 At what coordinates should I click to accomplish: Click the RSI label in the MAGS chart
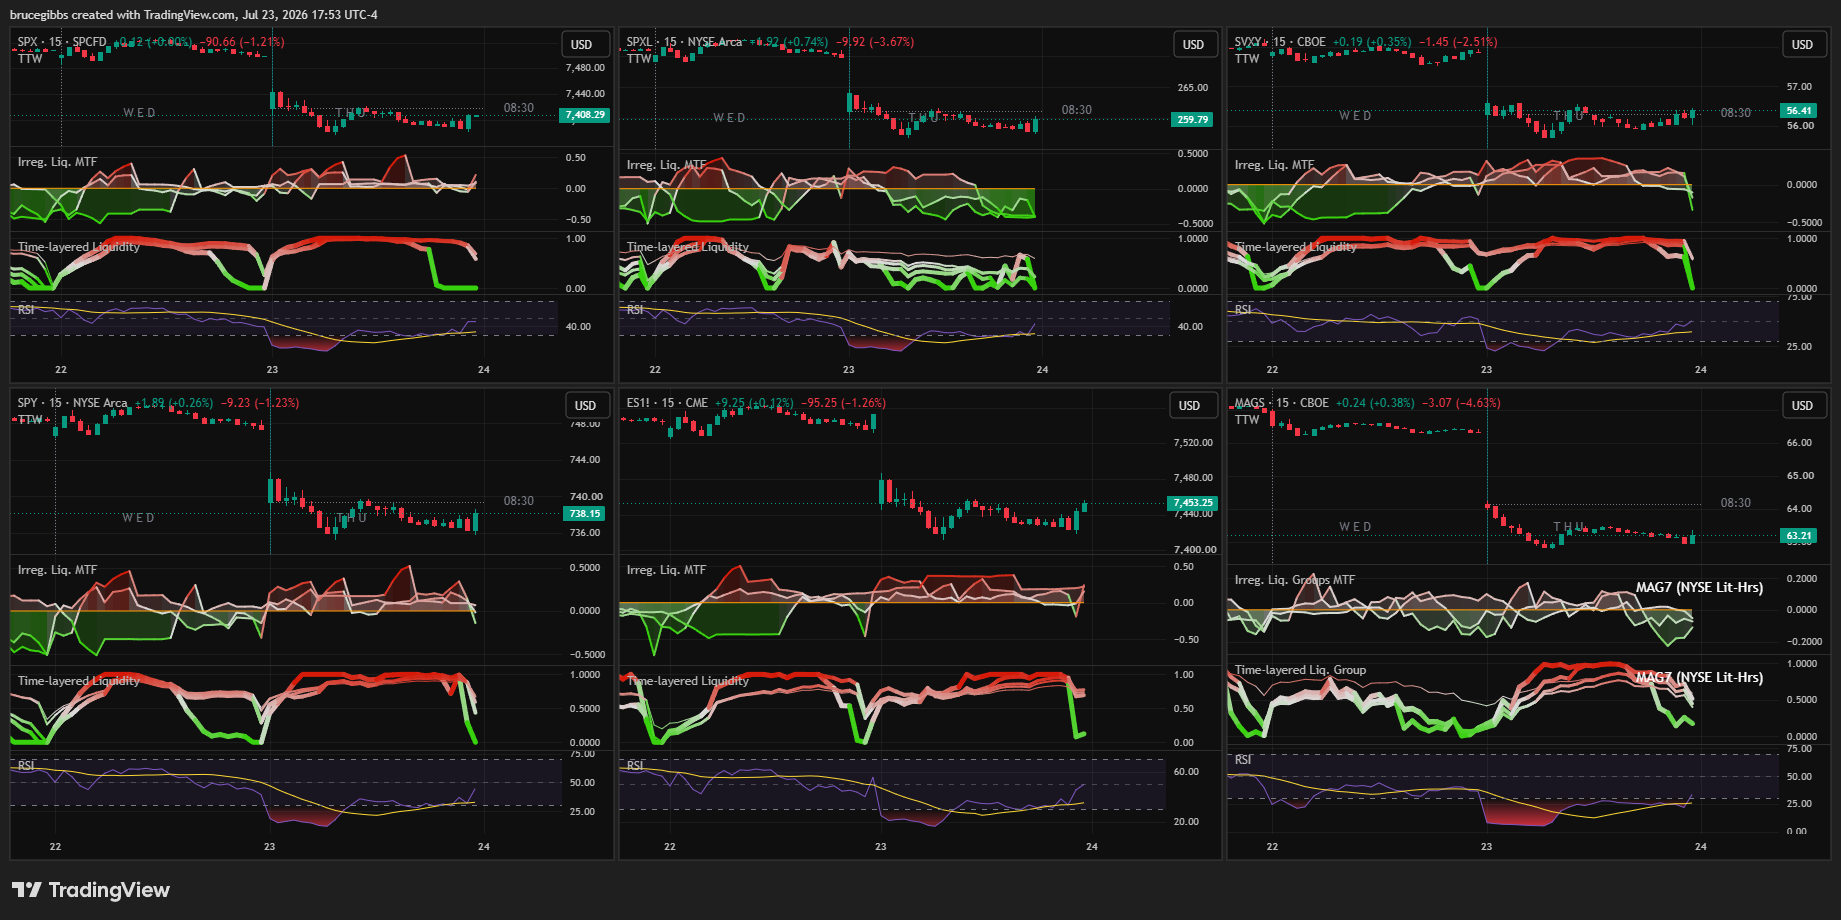pos(1243,760)
